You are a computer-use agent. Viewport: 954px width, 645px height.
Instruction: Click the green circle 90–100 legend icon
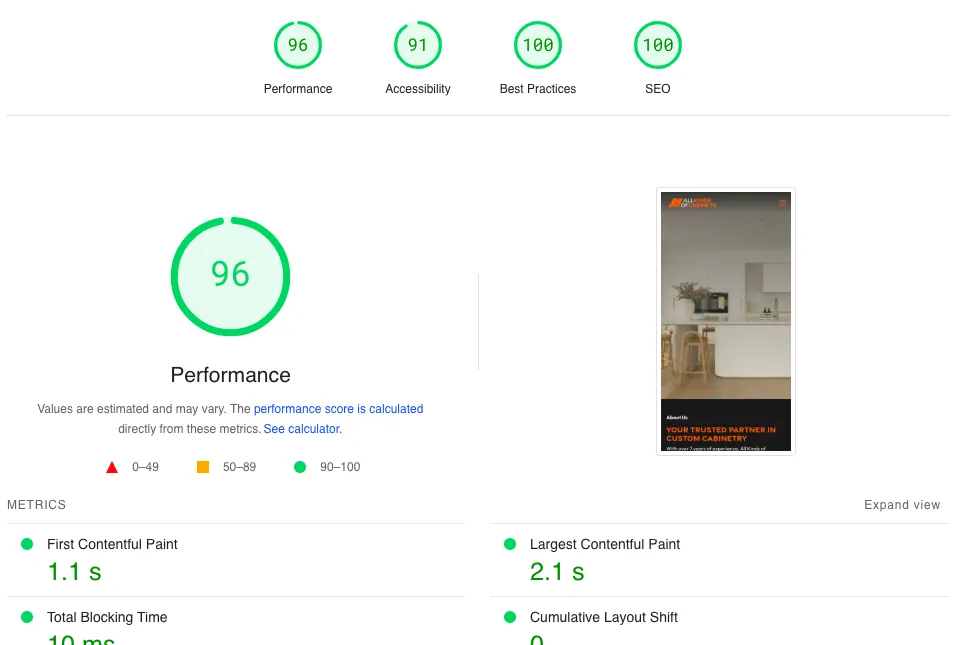(x=300, y=467)
